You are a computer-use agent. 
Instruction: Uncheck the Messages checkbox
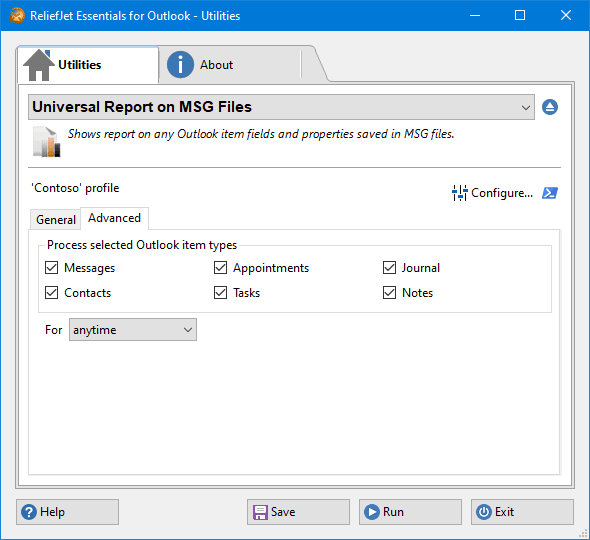click(52, 268)
